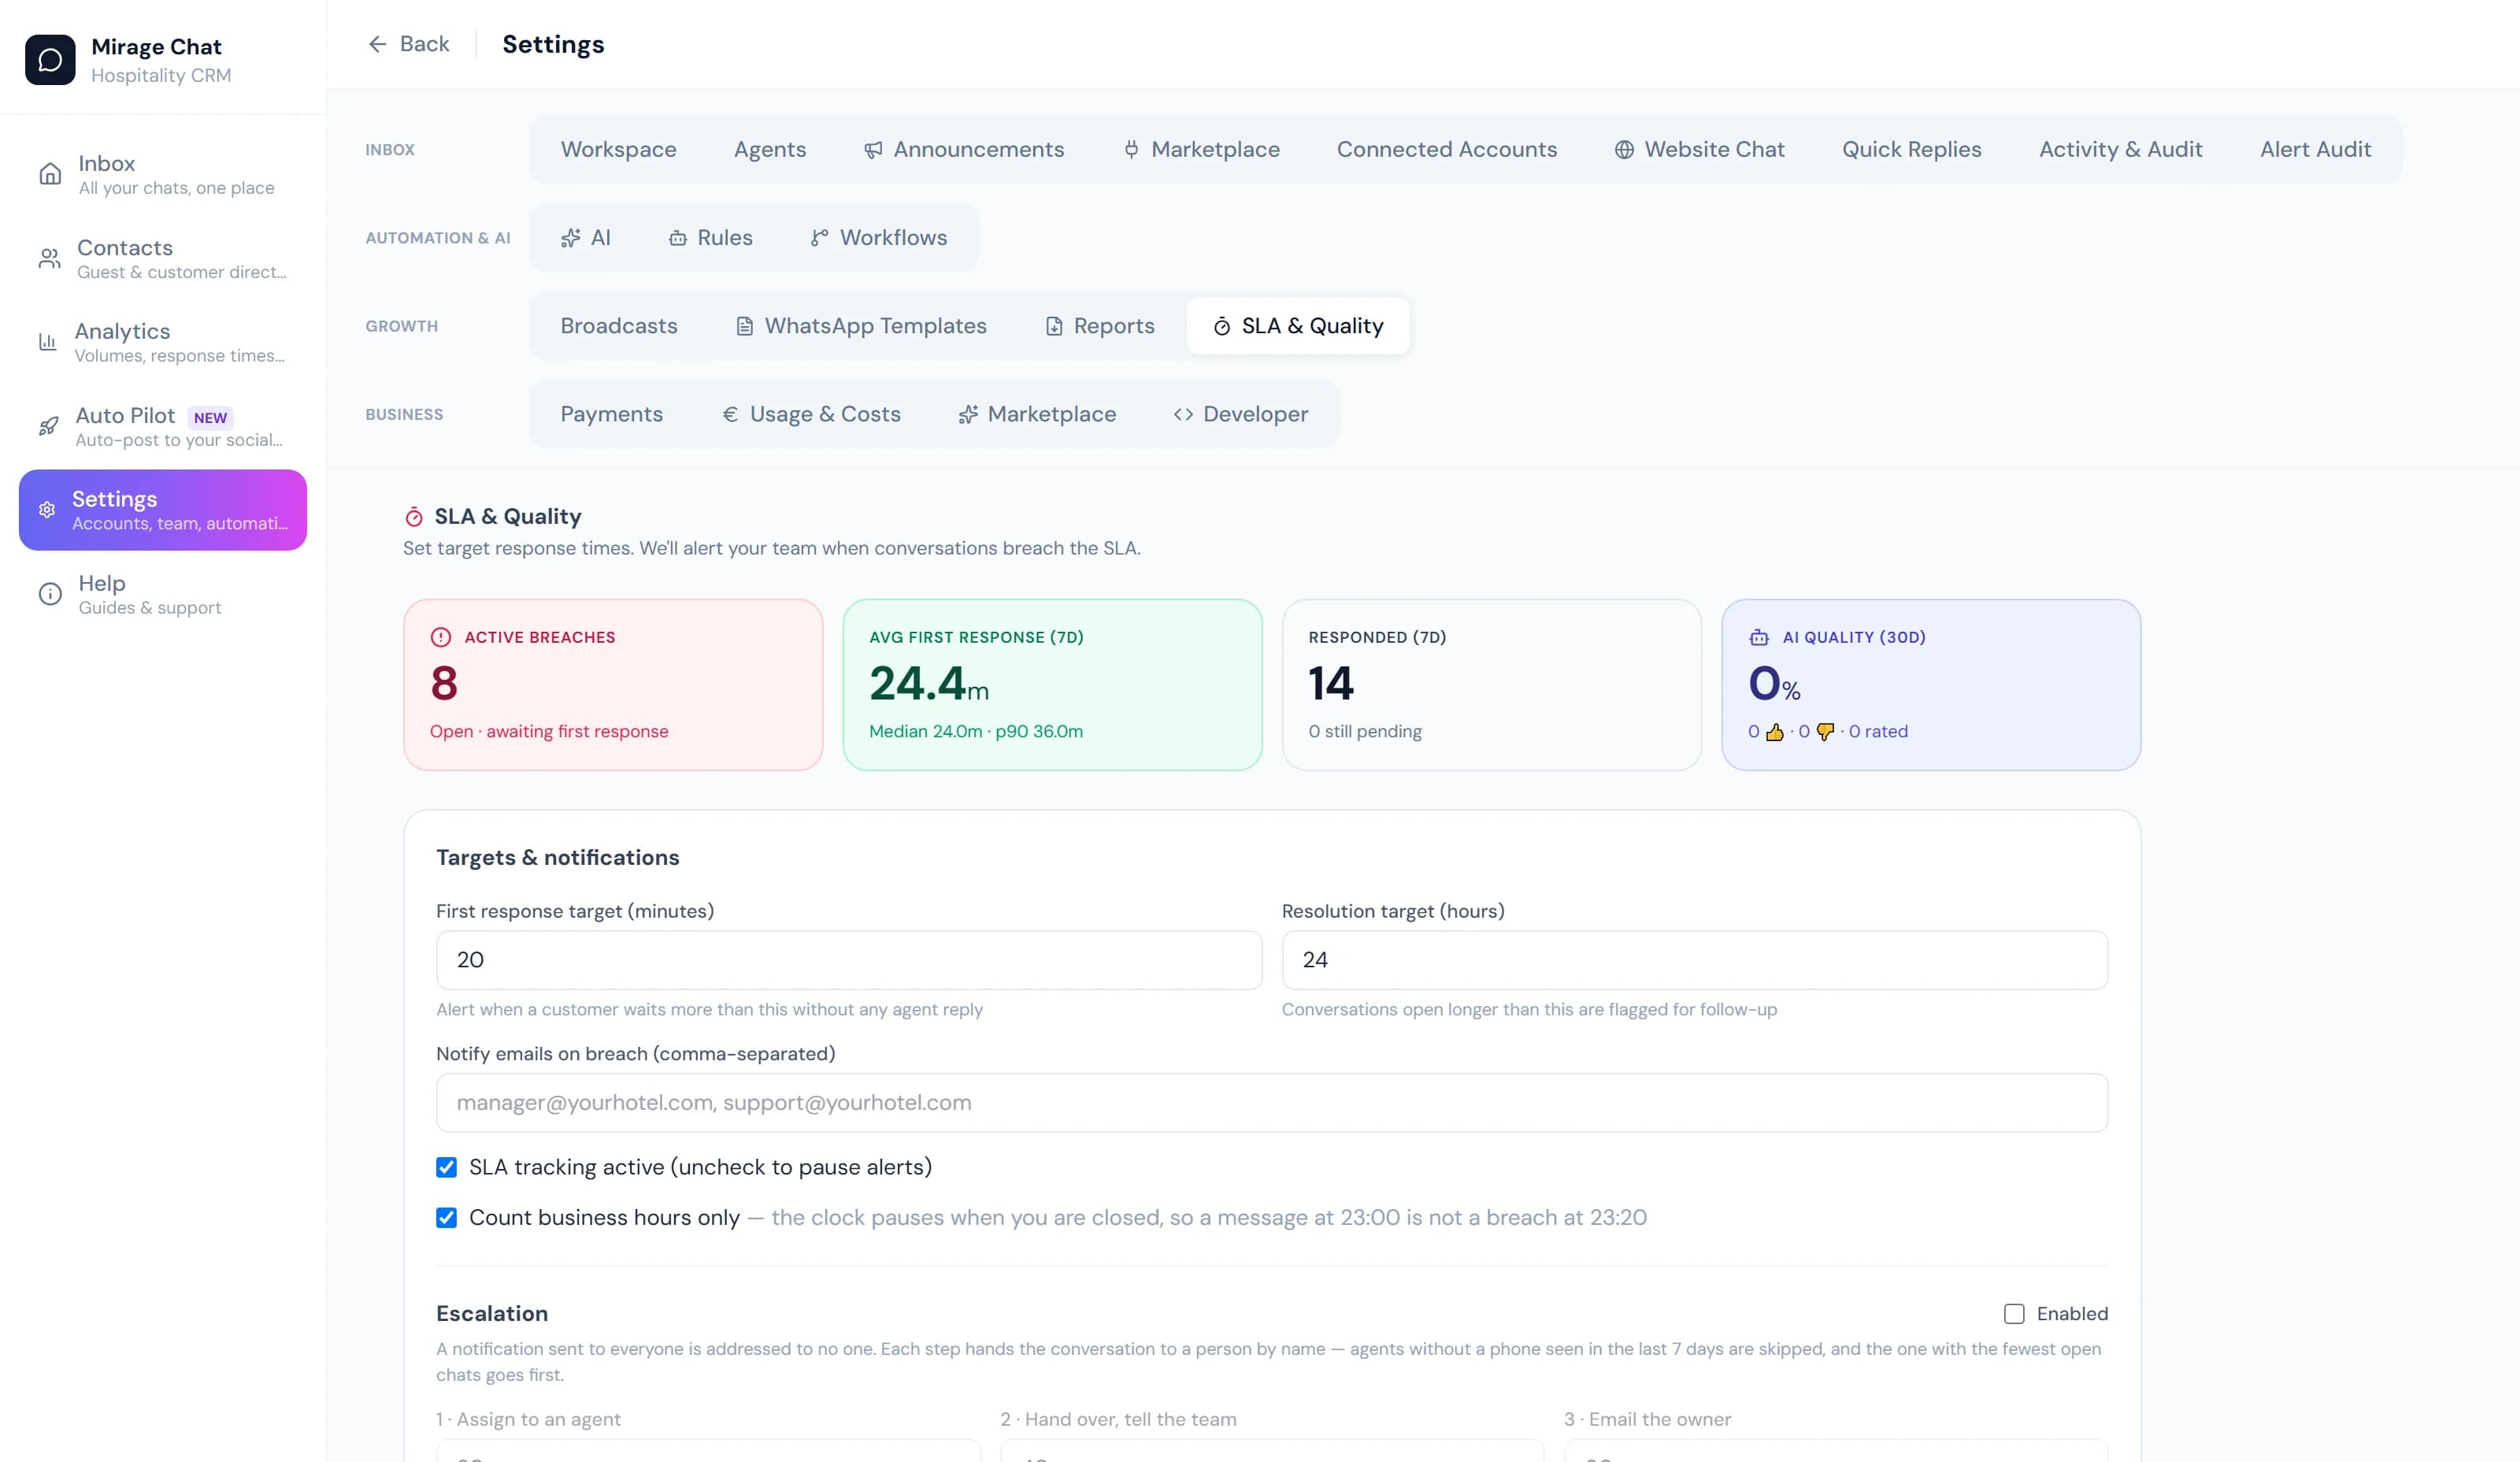The image size is (2520, 1462).
Task: Switch to Connected Accounts tab
Action: coord(1447,150)
